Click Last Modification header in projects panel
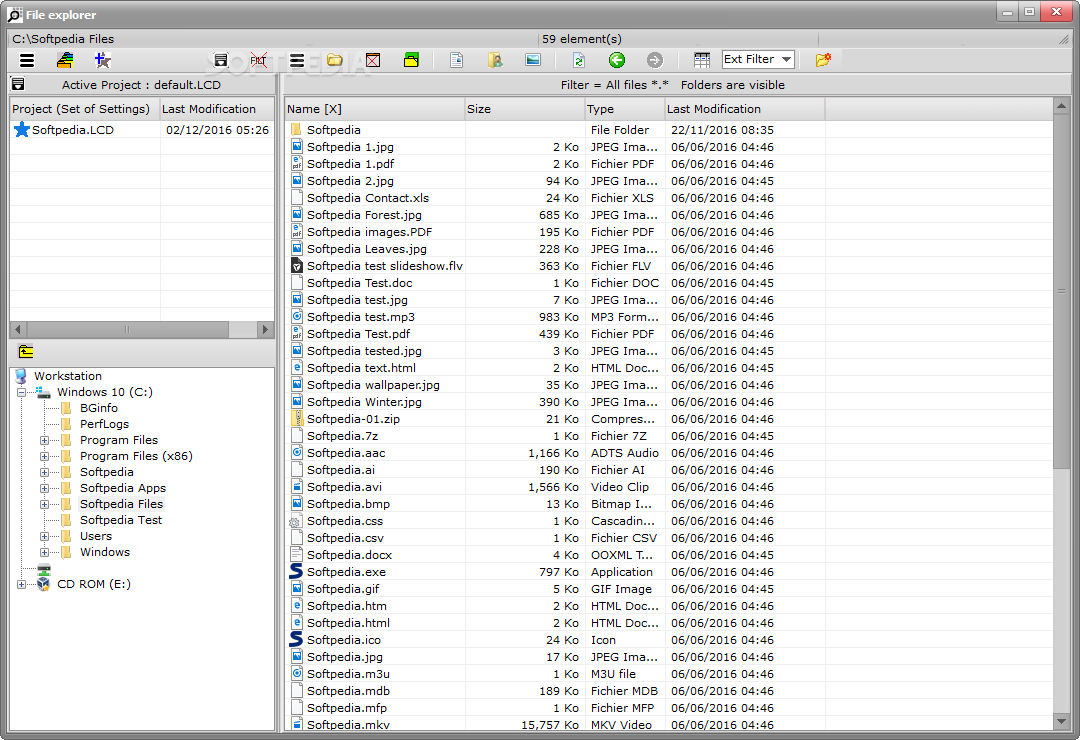 coord(217,109)
